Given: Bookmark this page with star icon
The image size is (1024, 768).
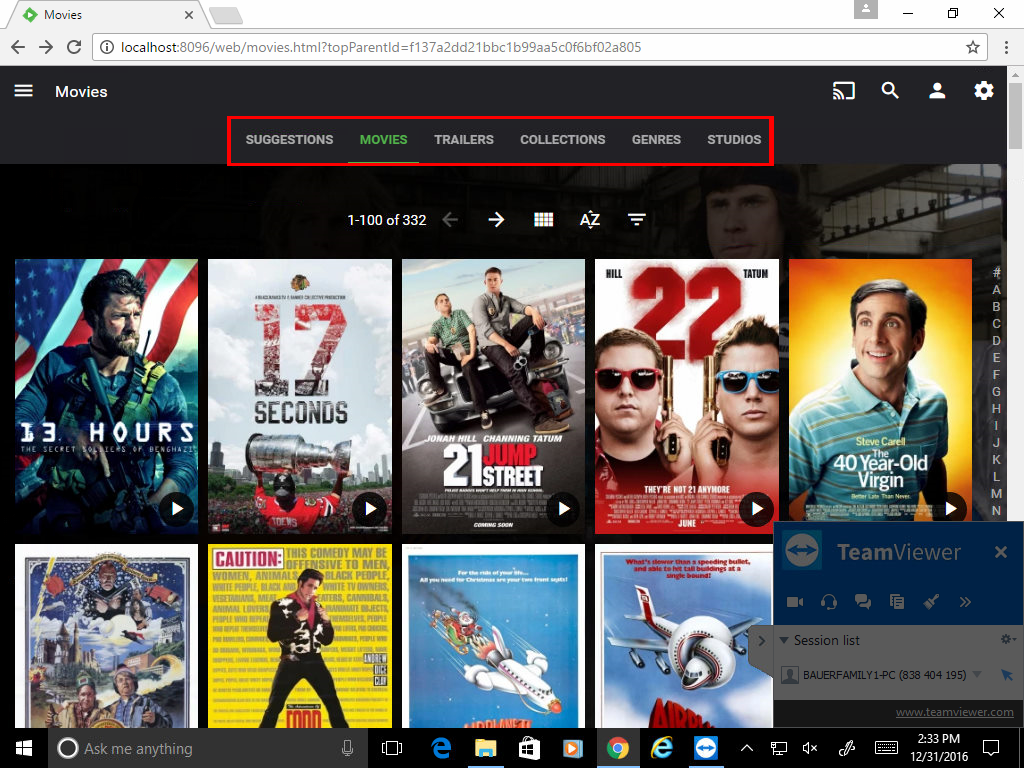Looking at the screenshot, I should tap(972, 47).
